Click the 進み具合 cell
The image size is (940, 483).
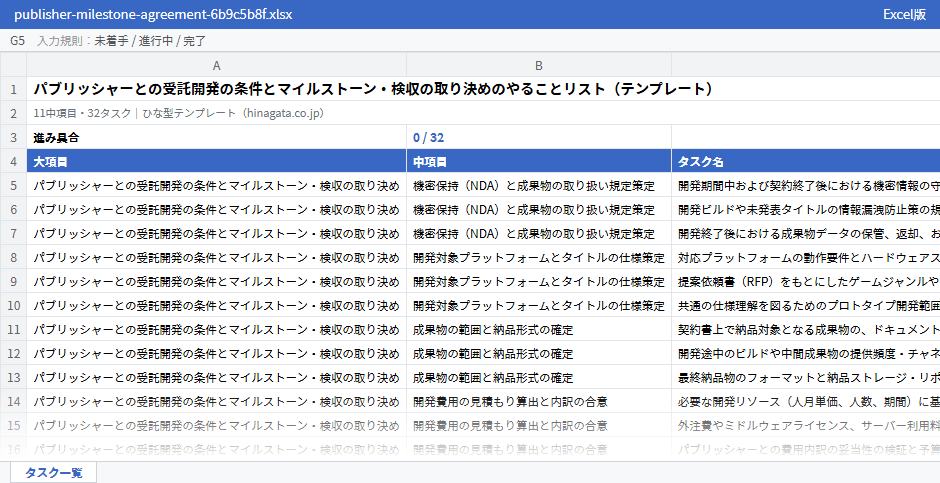pyautogui.click(x=216, y=137)
